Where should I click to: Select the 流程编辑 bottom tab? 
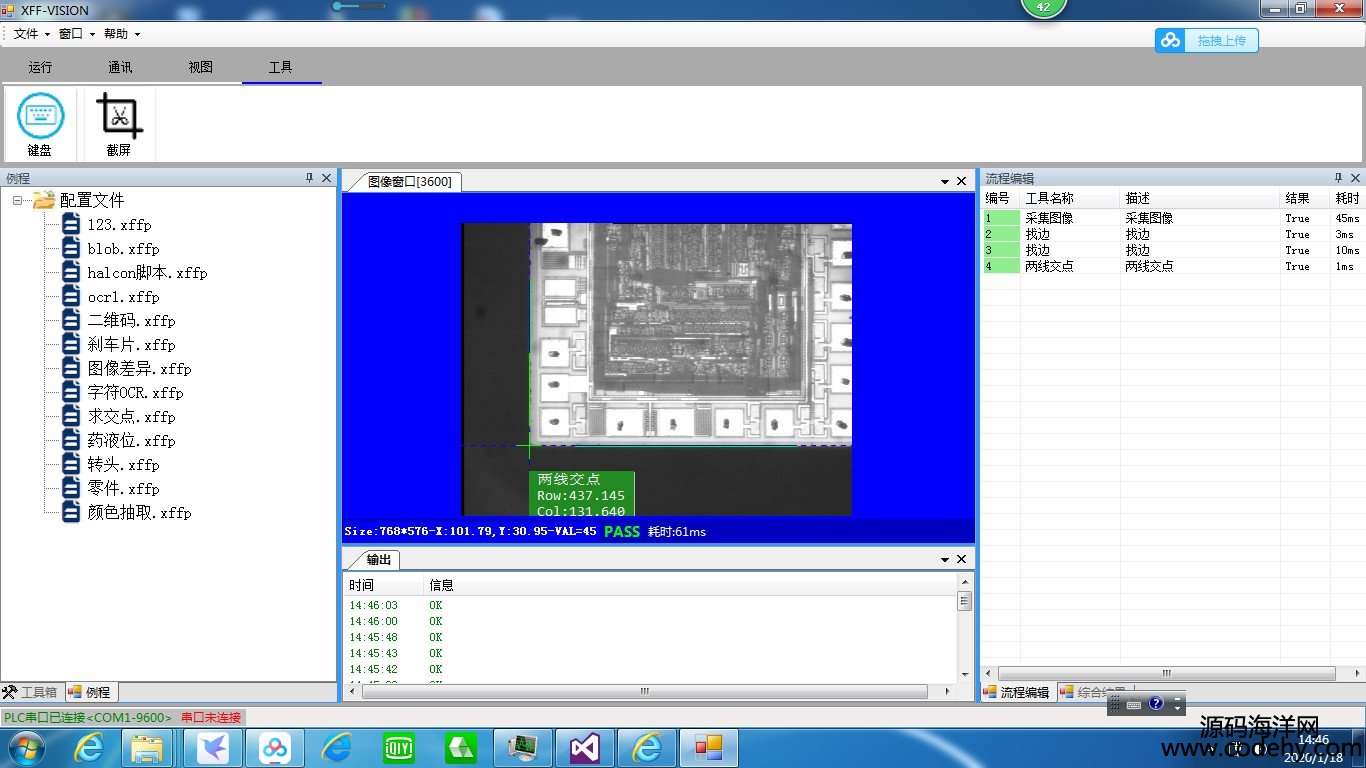click(x=1017, y=692)
